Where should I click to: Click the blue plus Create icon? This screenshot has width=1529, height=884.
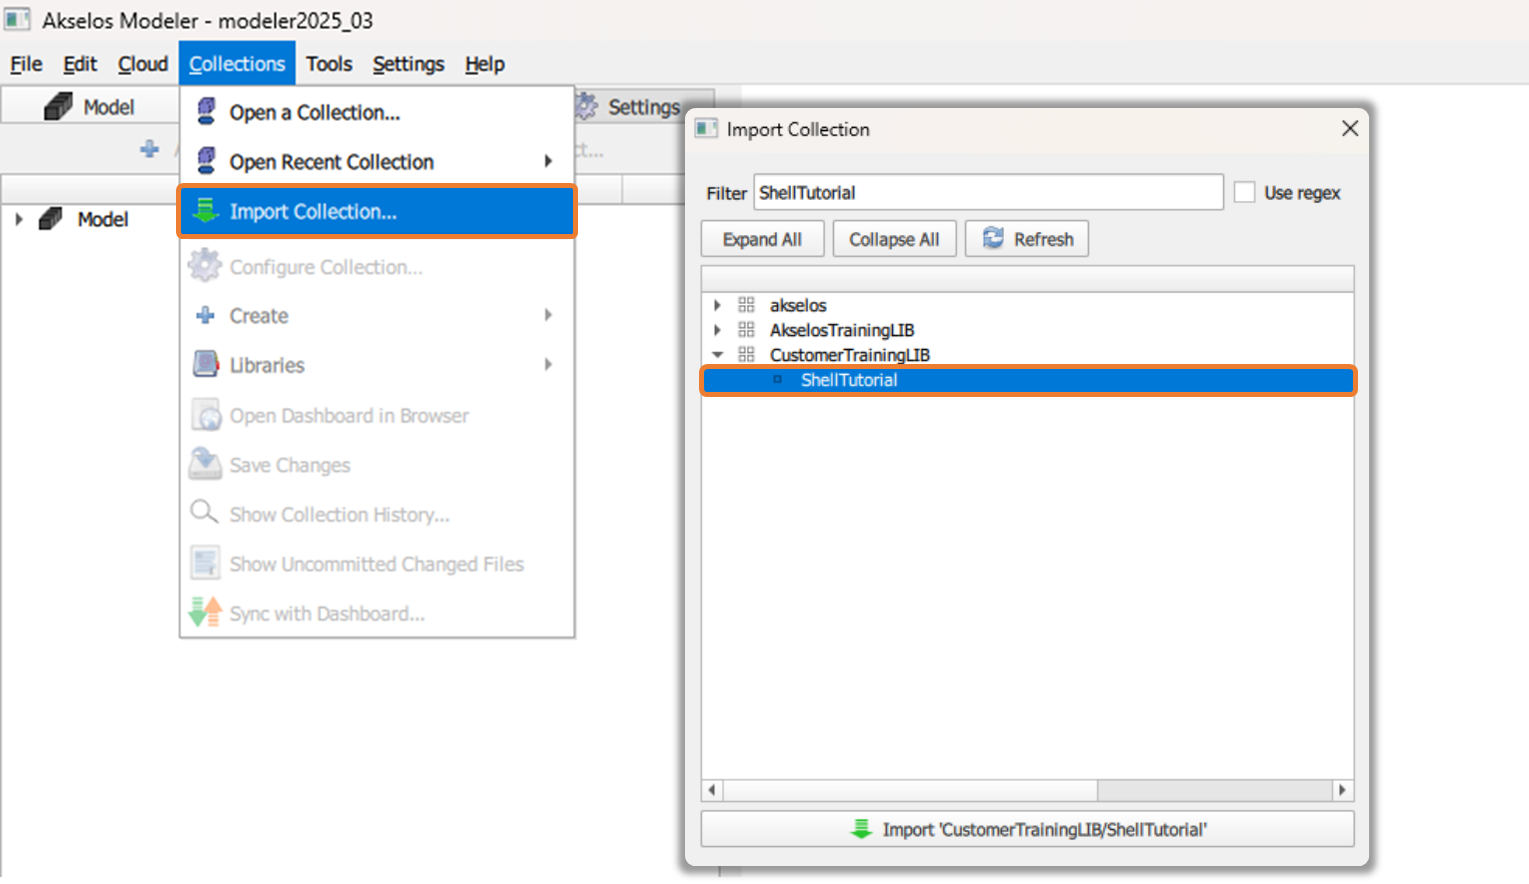(206, 315)
